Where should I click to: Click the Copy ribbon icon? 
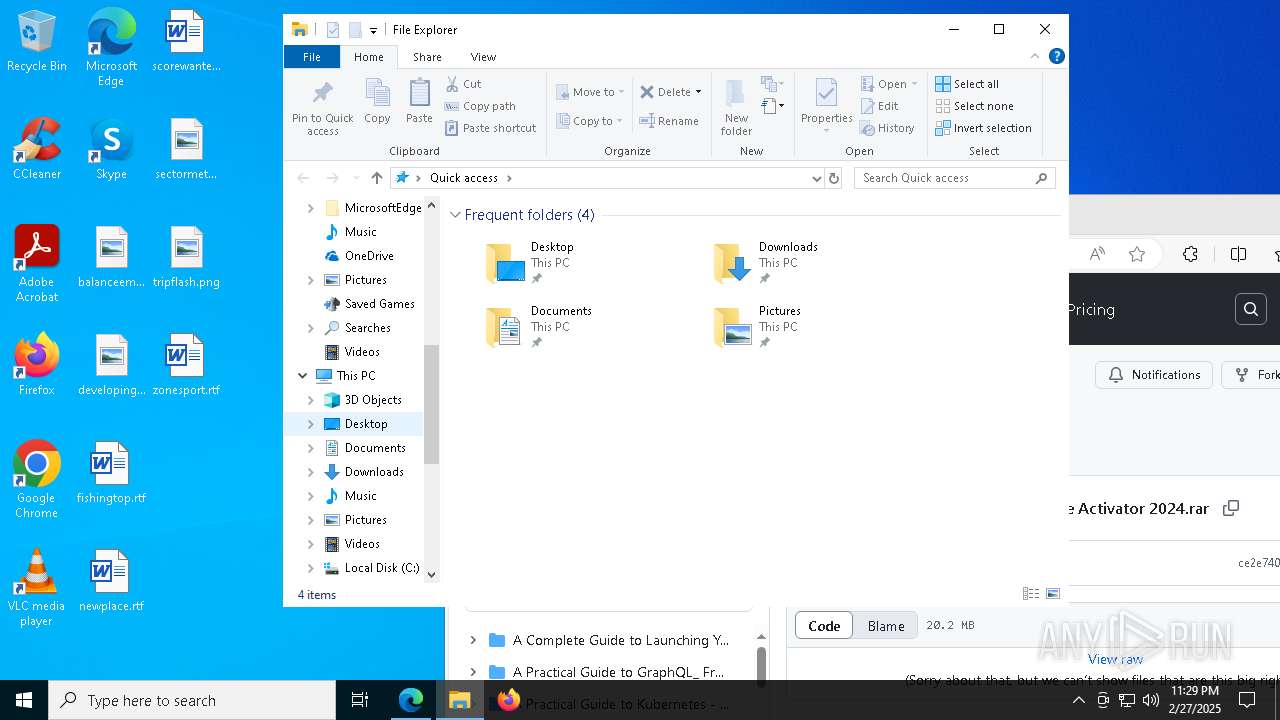pos(377,102)
